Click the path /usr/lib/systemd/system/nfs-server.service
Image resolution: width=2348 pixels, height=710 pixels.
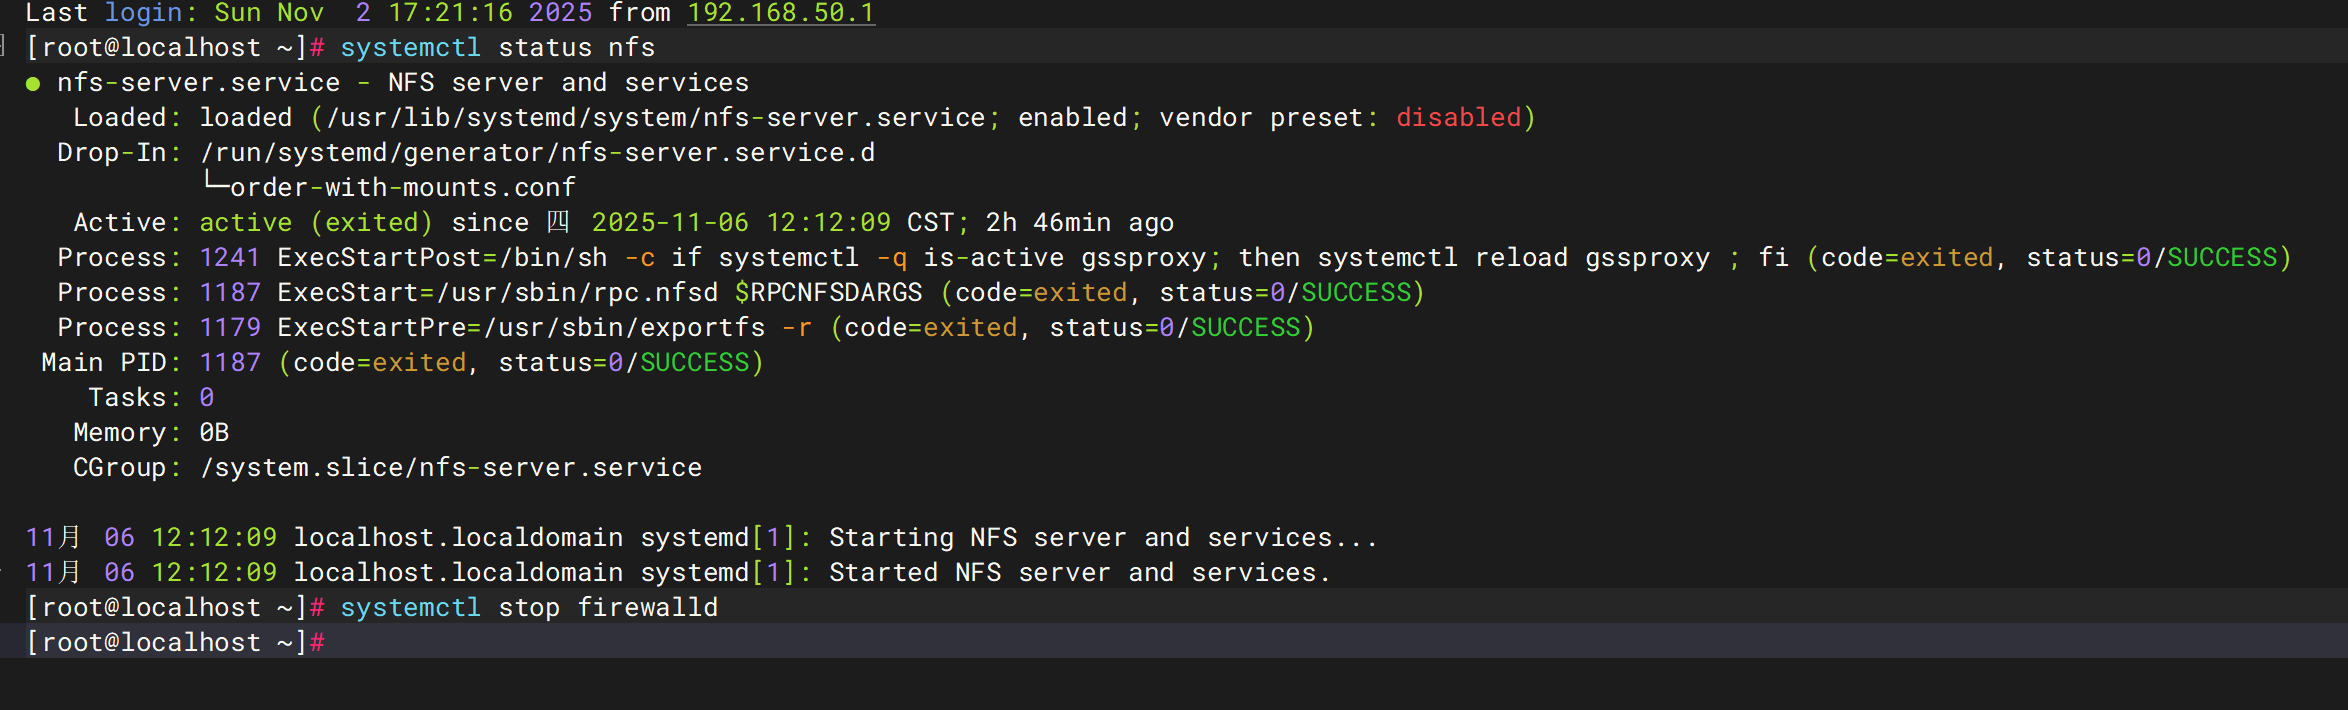coord(656,118)
